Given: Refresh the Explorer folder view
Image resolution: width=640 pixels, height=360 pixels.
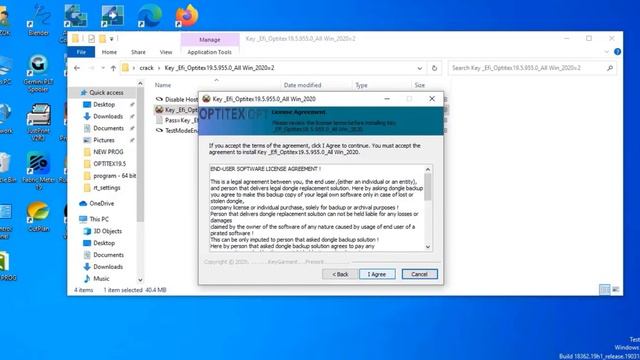Looking at the screenshot, I should [434, 68].
